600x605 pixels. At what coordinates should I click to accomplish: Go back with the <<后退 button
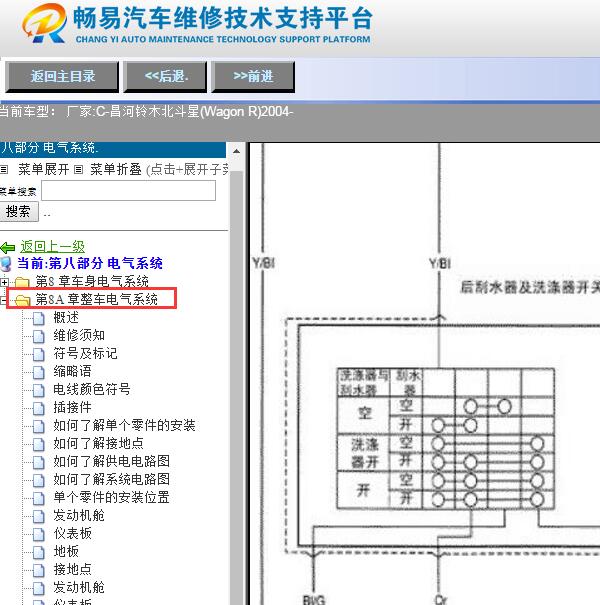pos(165,76)
